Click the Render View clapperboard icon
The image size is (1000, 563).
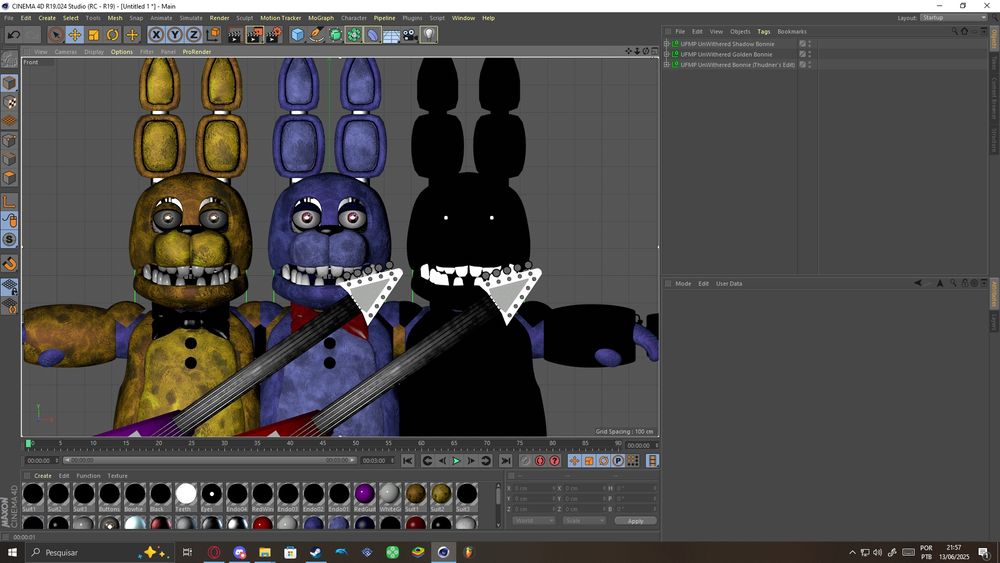click(x=235, y=35)
